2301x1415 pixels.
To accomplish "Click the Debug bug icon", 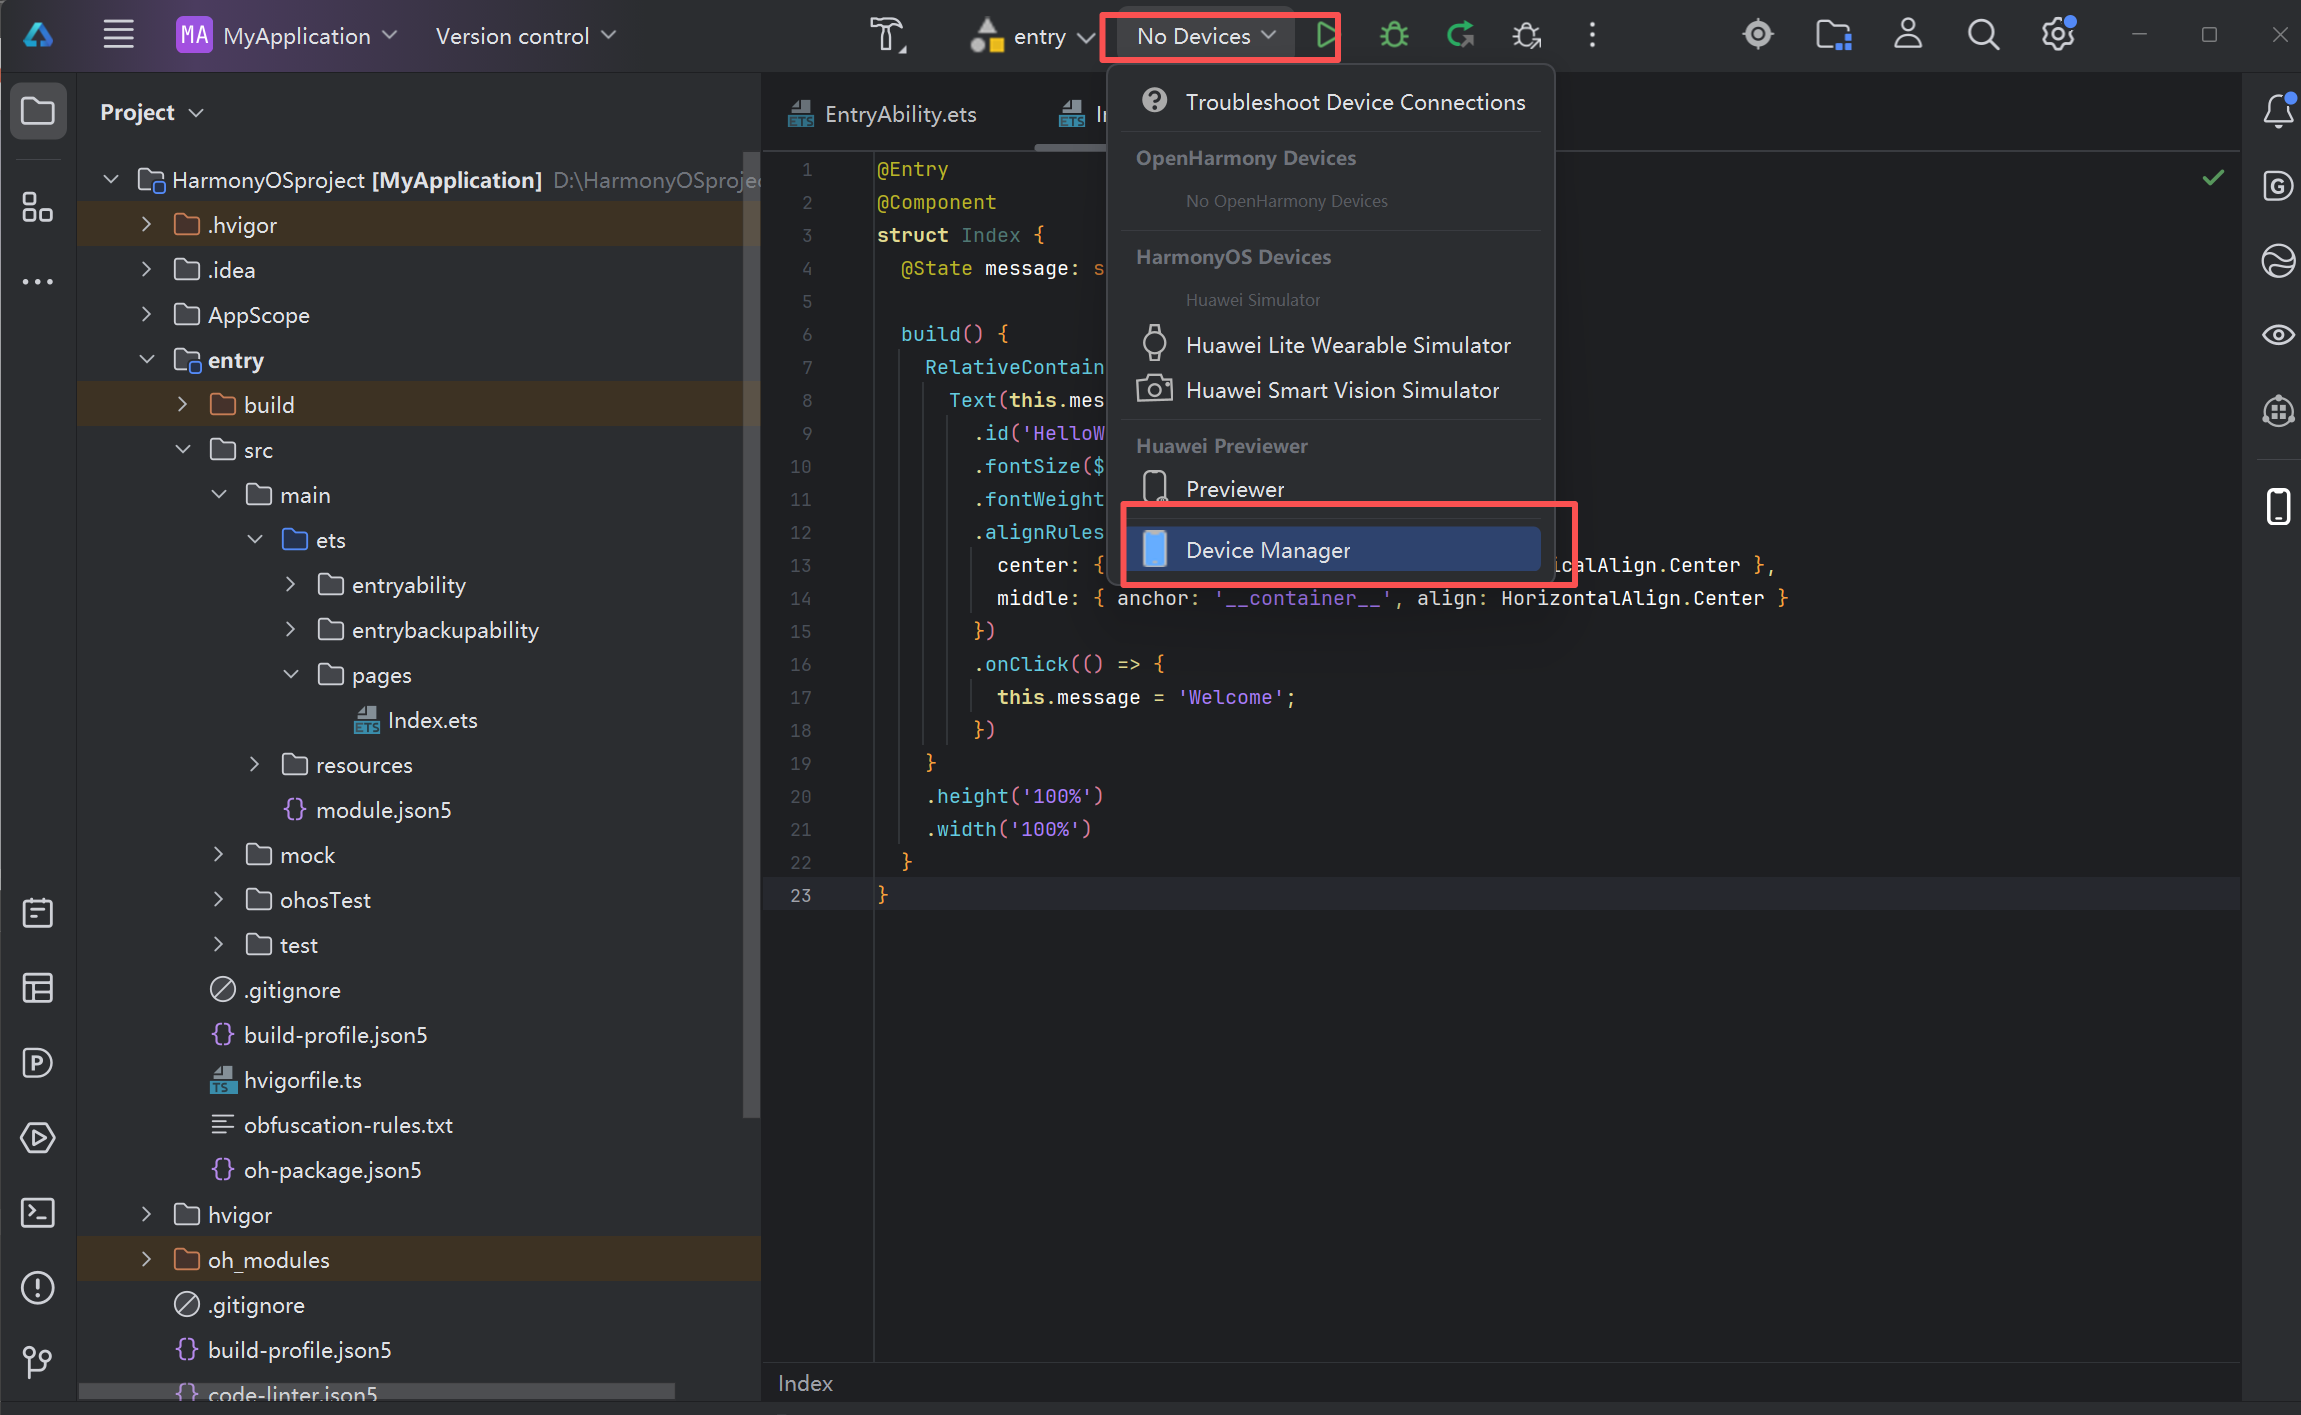I will (1393, 36).
